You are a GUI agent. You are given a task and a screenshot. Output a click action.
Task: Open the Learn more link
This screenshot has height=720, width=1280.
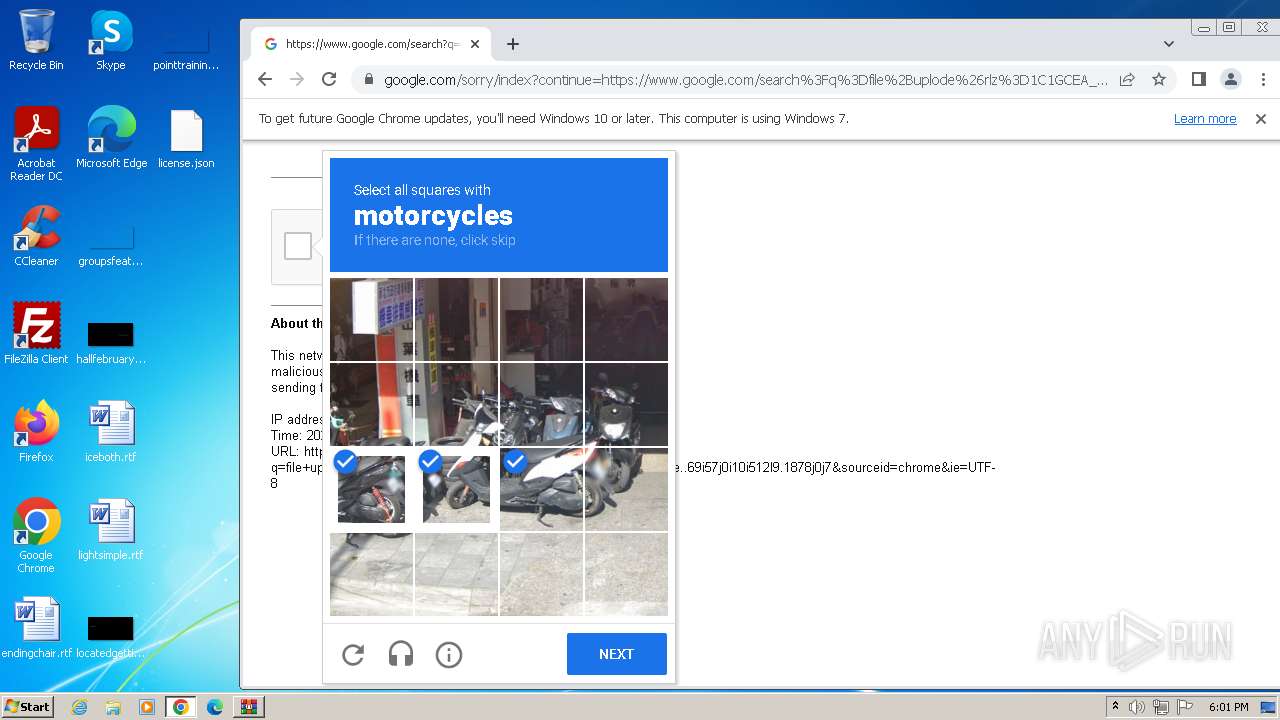click(x=1205, y=118)
